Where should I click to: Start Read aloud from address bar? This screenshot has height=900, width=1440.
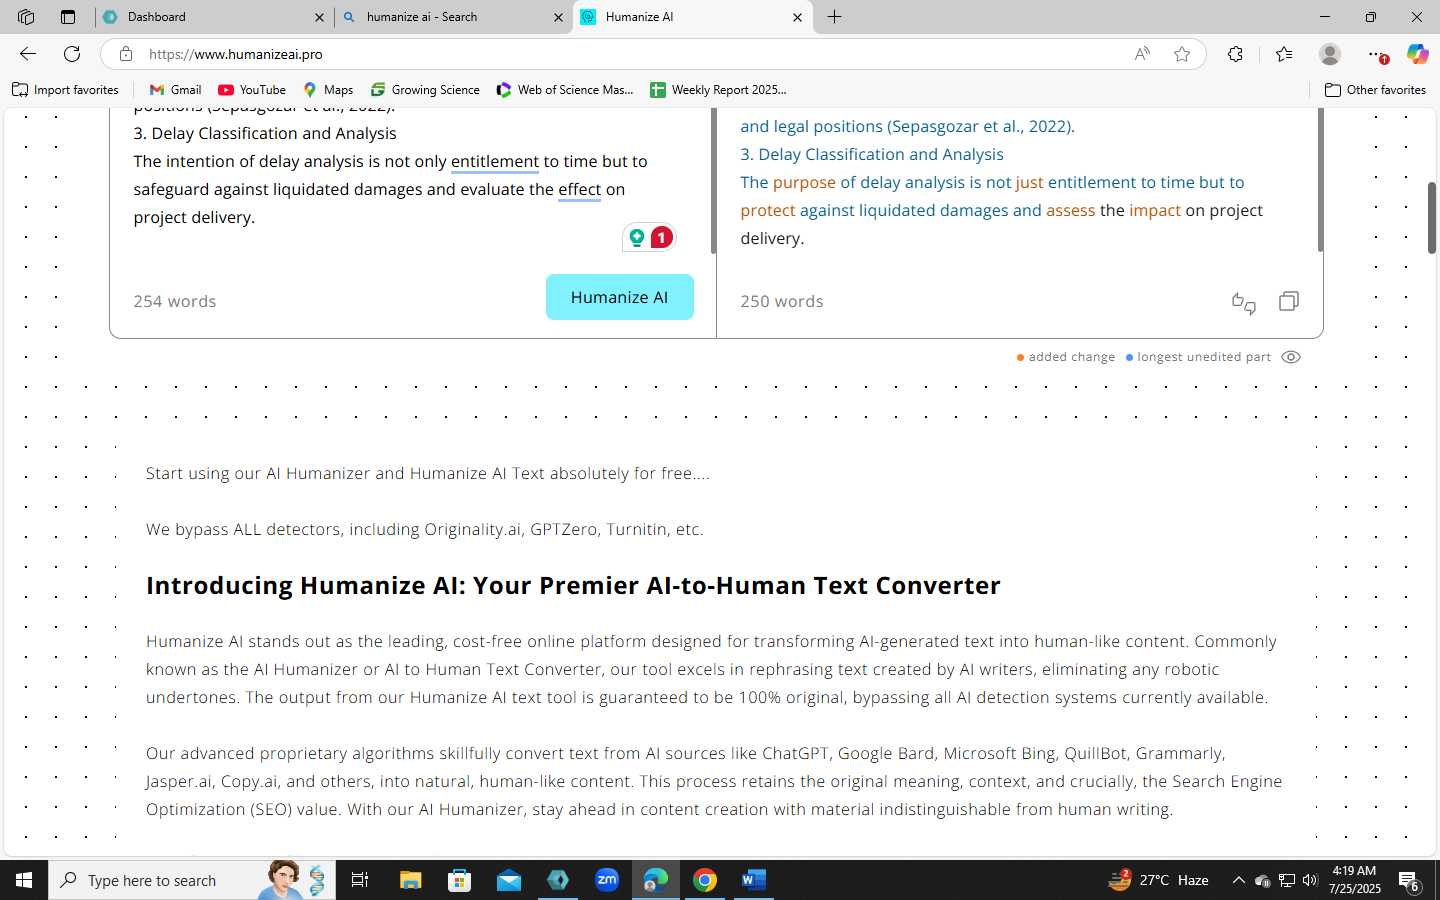pyautogui.click(x=1142, y=54)
